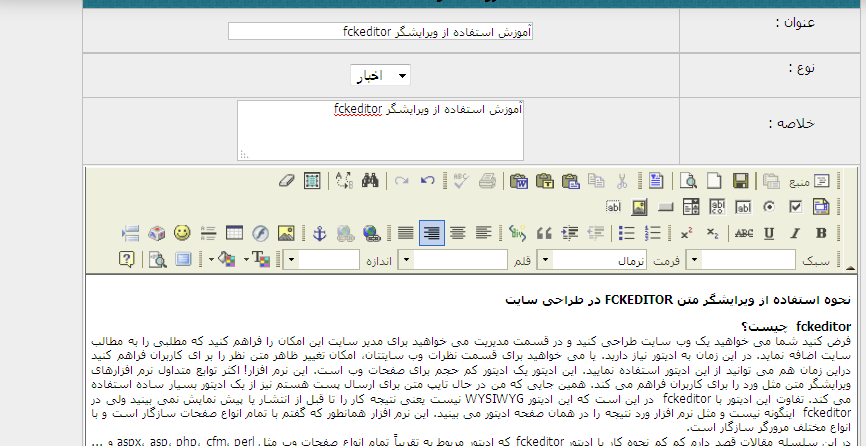
Task: Click the Cut scissors icon
Action: (622, 180)
